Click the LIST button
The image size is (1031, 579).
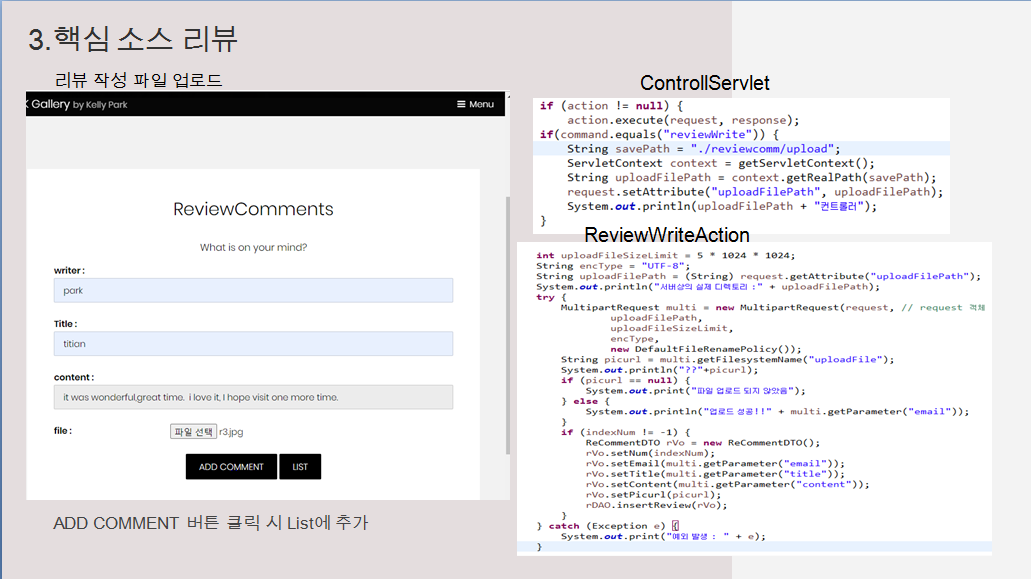pyautogui.click(x=300, y=466)
